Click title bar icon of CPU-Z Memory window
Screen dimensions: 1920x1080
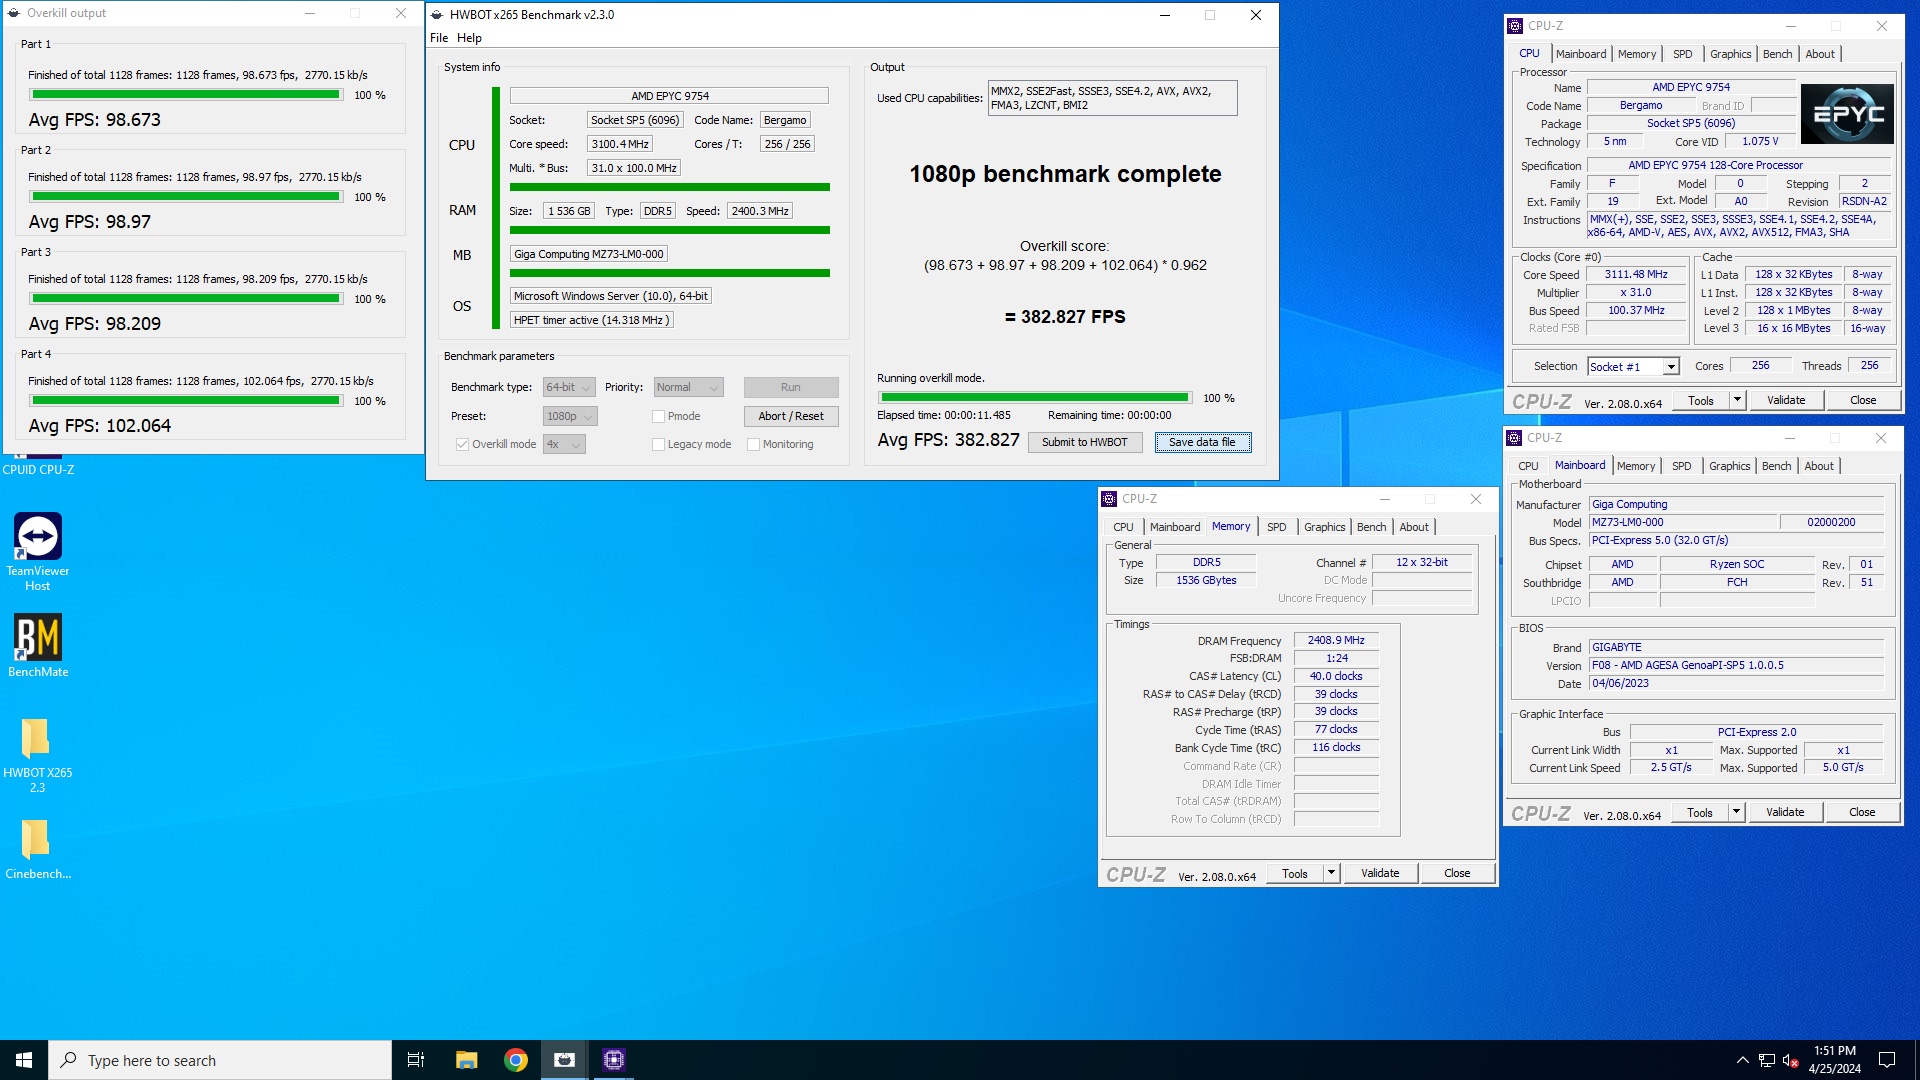click(x=1109, y=498)
